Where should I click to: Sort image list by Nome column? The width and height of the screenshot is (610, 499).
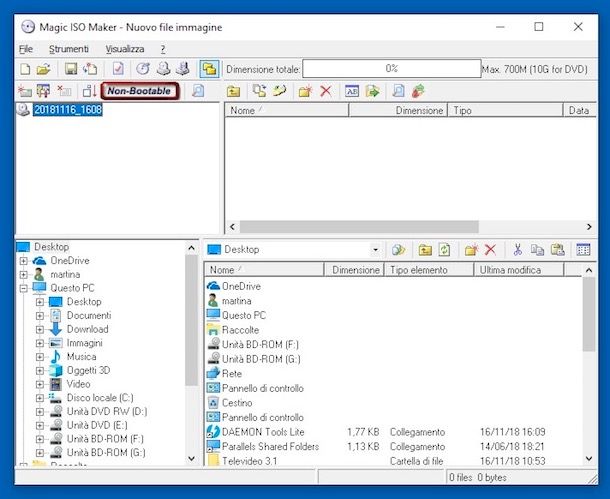click(286, 110)
